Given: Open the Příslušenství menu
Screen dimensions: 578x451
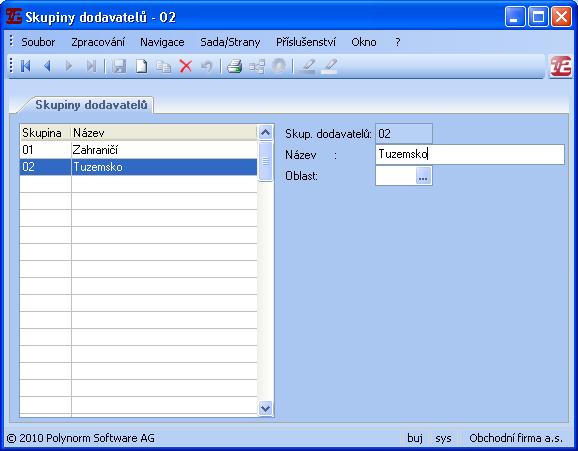Looking at the screenshot, I should [306, 42].
